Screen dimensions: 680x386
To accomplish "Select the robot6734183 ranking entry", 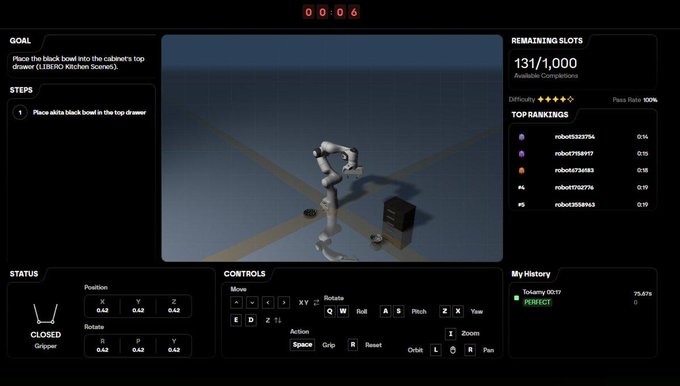I will coord(583,170).
